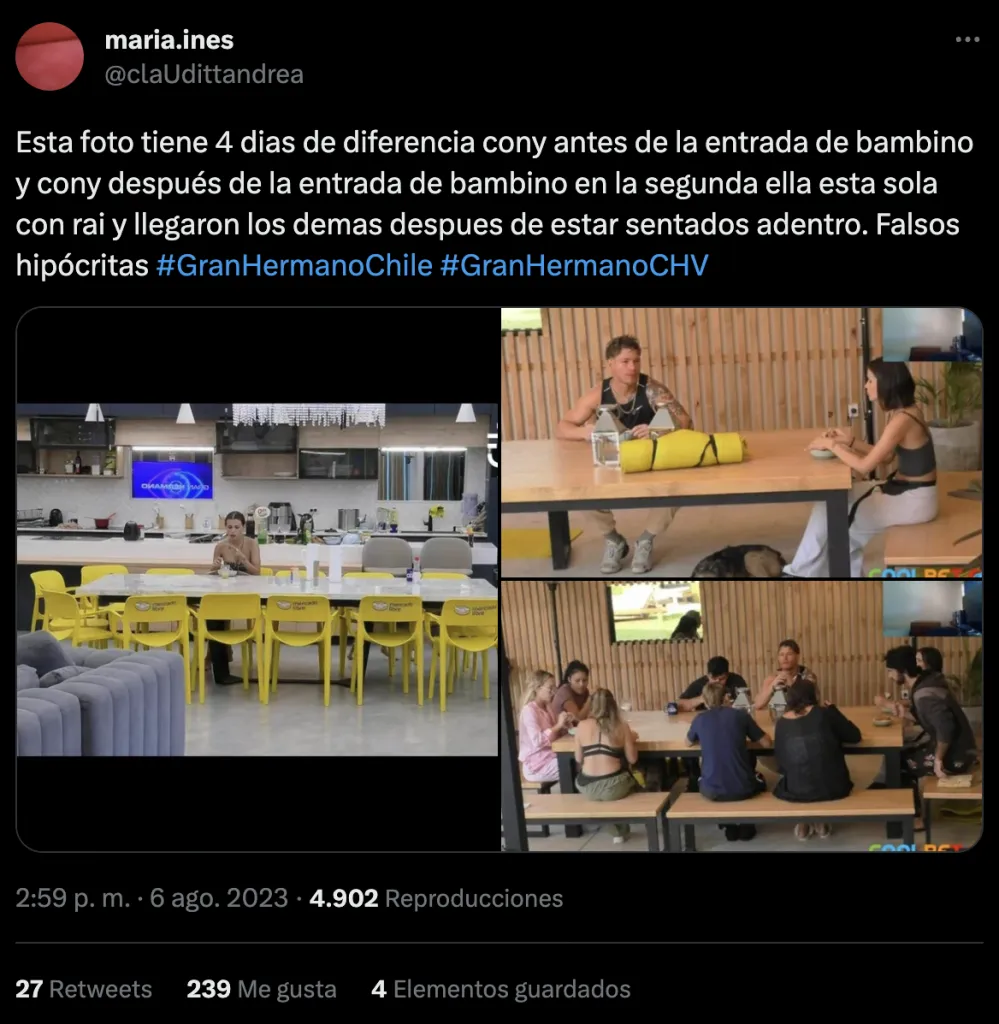999x1024 pixels.
Task: Open the photo of two people at a table
Action: 742,443
